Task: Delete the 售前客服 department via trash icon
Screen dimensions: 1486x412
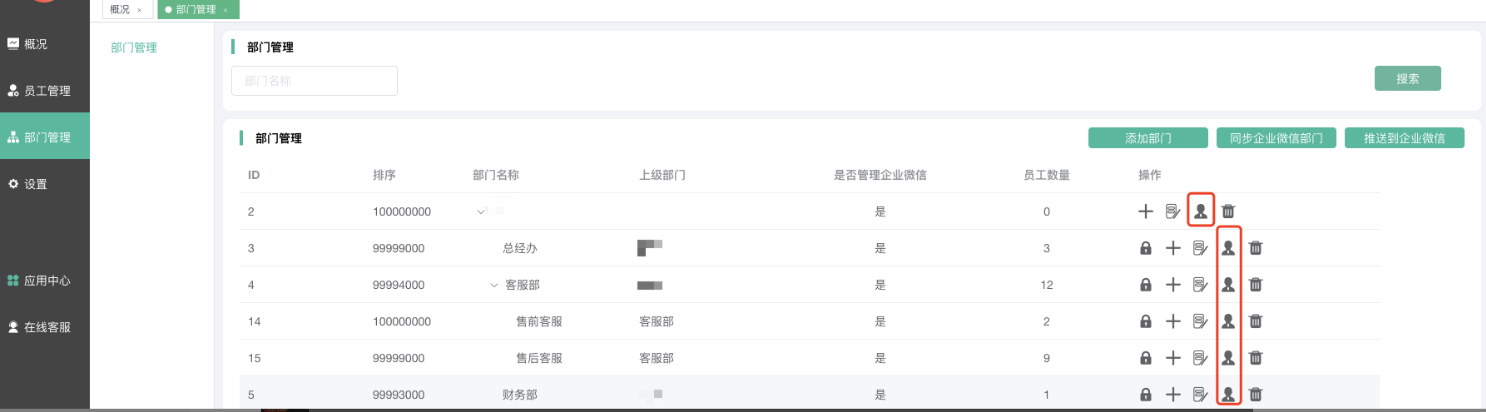Action: point(1256,321)
